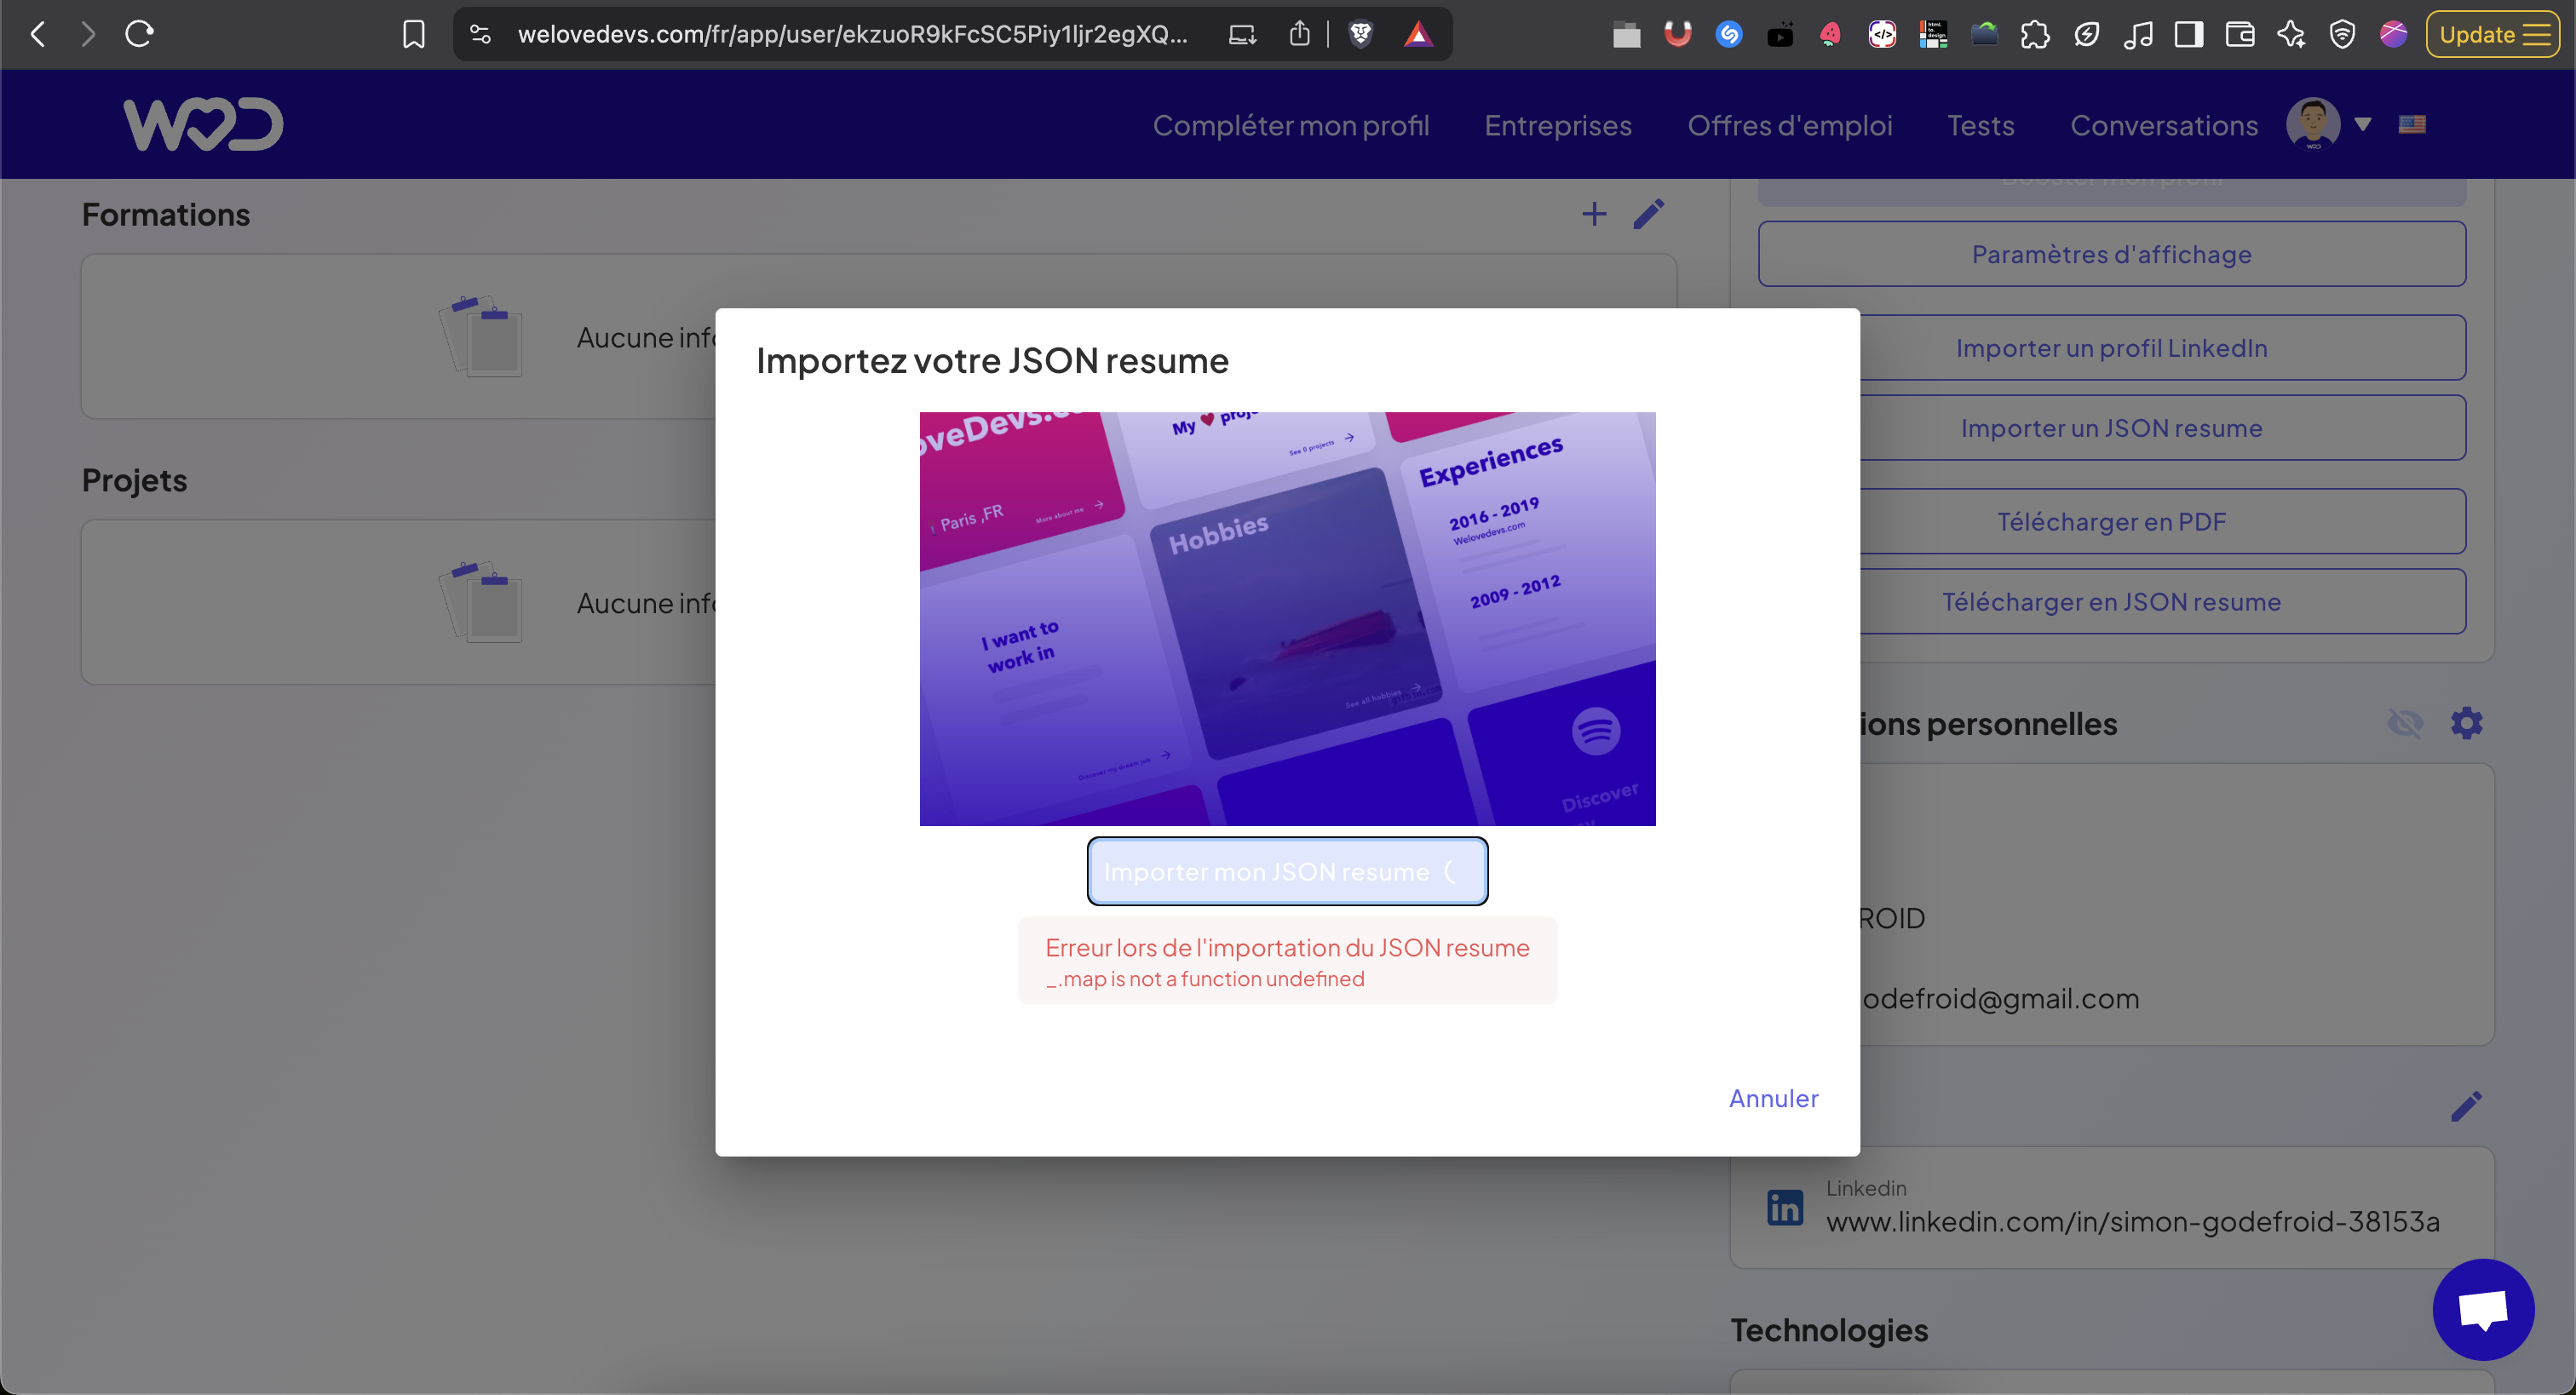This screenshot has height=1395, width=2576.
Task: Open the chat support bubble
Action: tap(2483, 1309)
